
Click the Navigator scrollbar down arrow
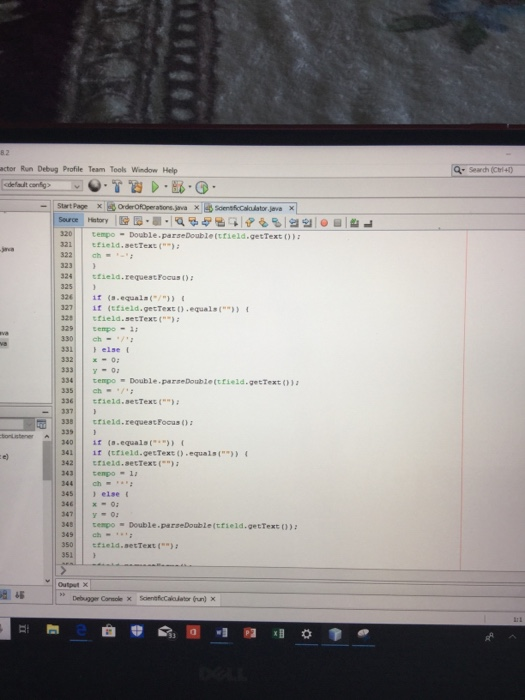click(47, 580)
